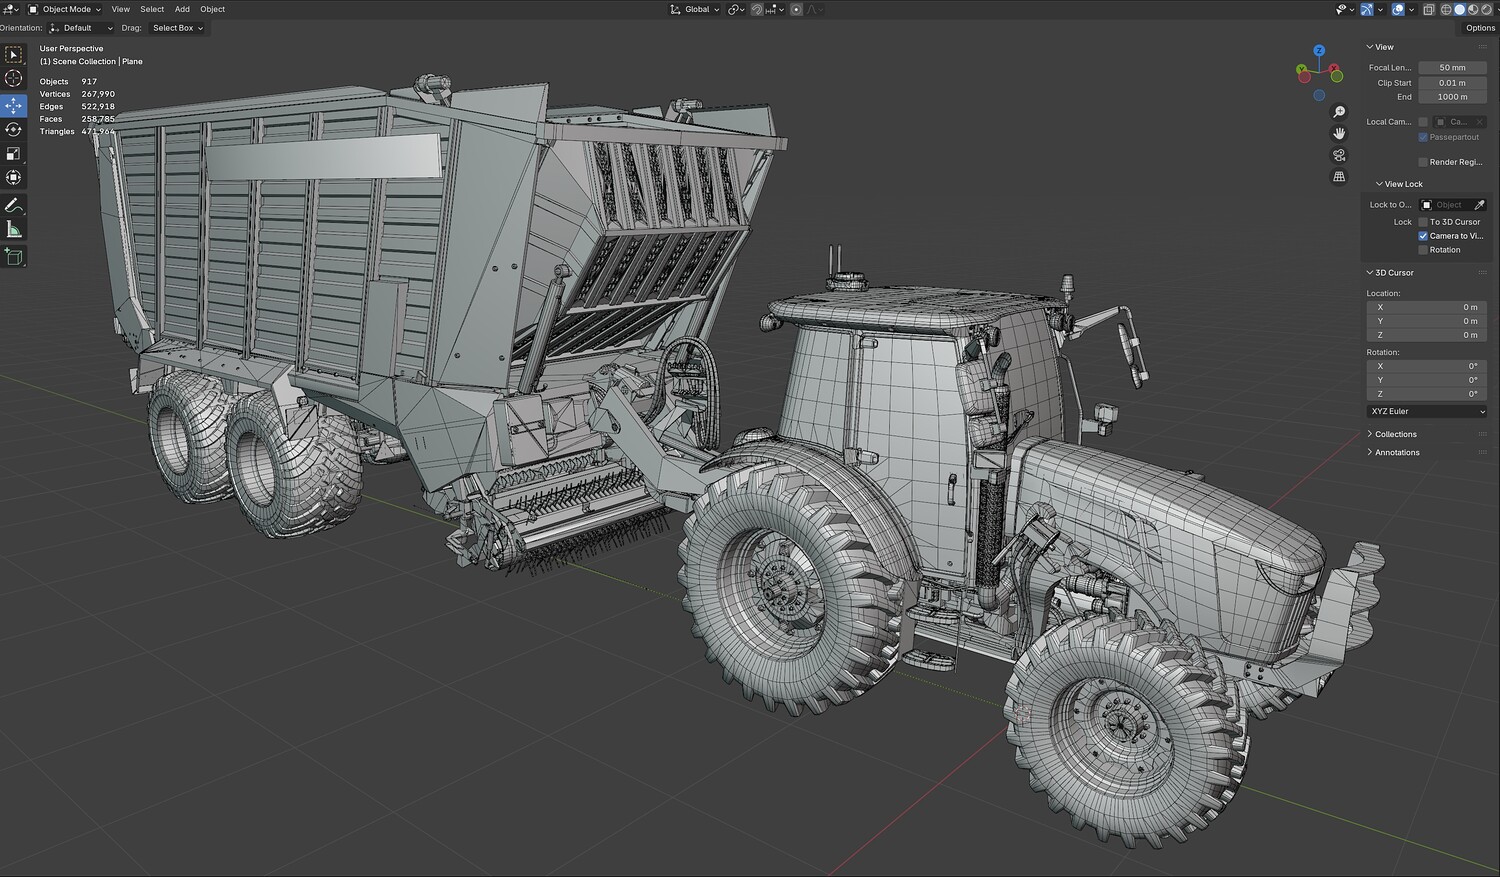
Task: Open the editor type selector icon
Action: point(11,9)
